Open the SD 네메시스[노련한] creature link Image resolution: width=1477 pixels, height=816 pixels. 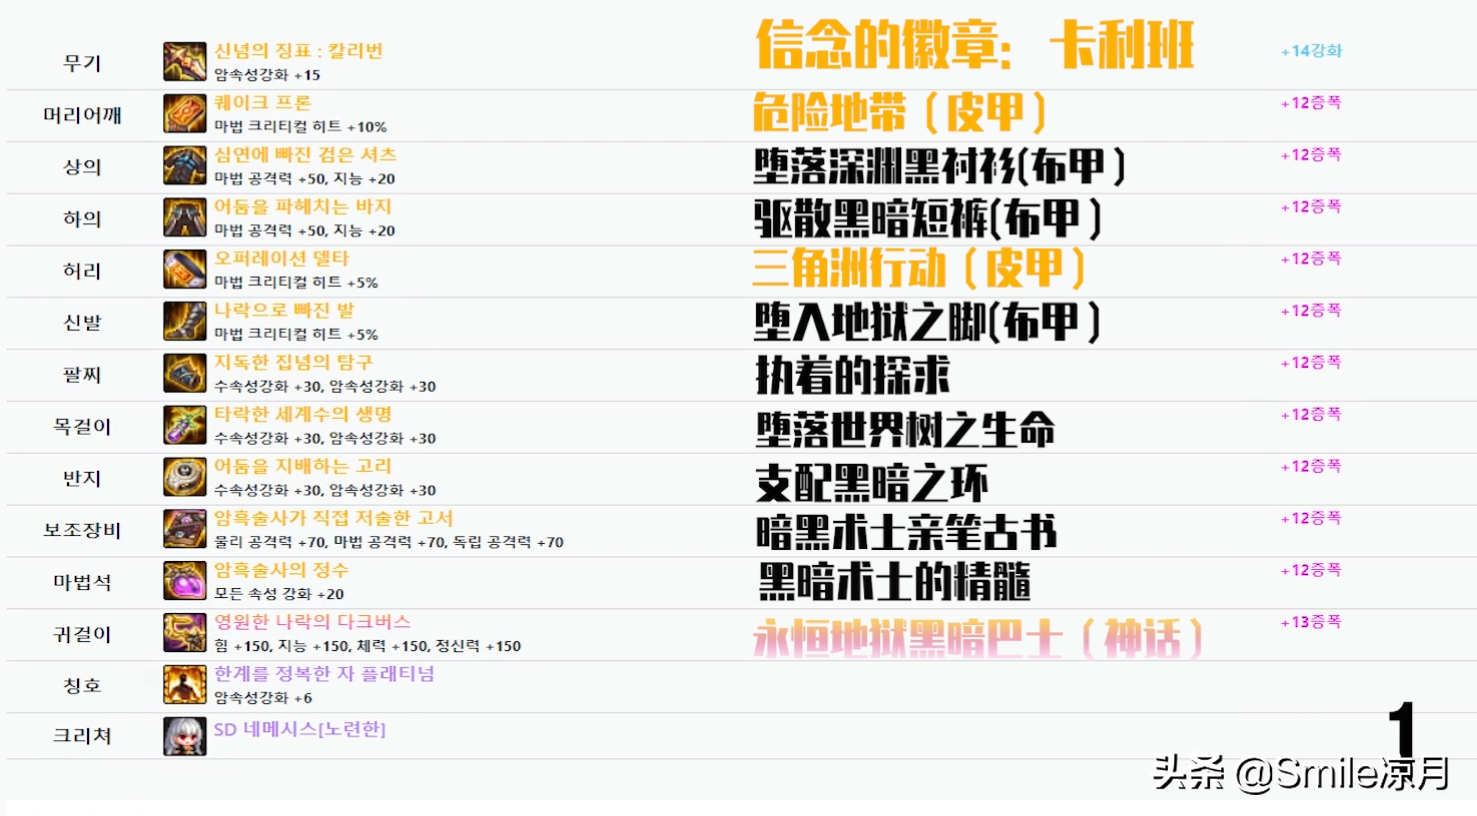300,730
